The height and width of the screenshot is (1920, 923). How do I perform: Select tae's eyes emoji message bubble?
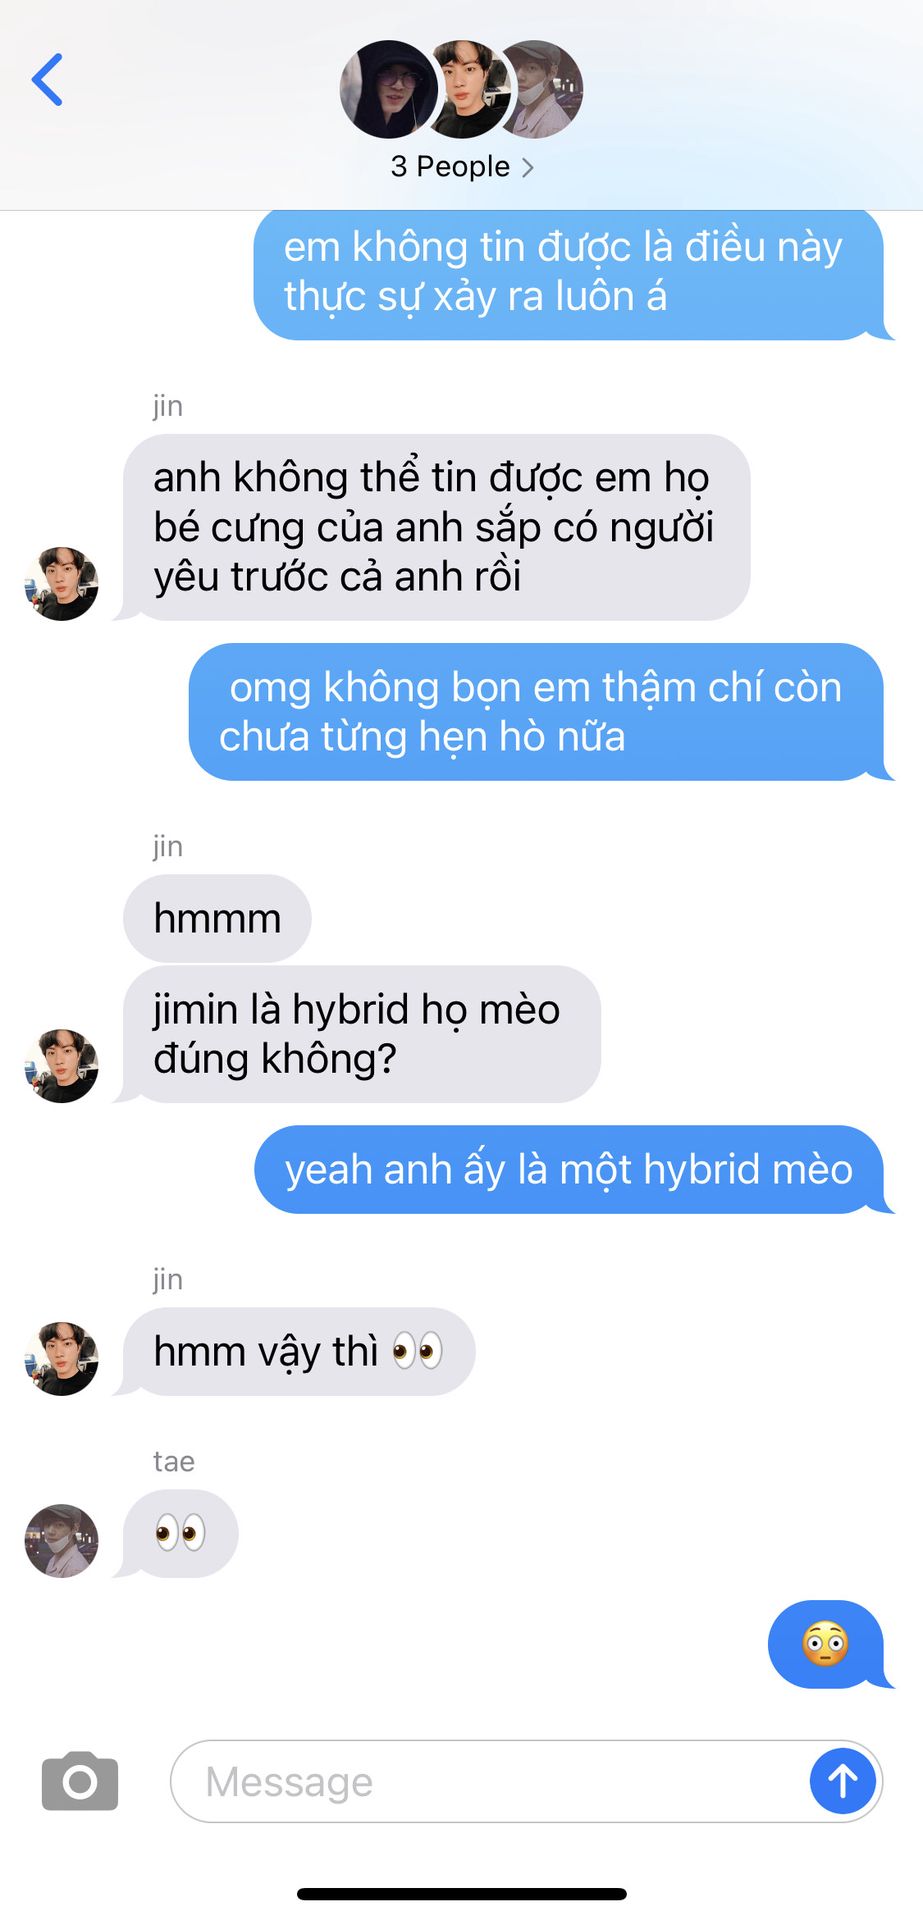pyautogui.click(x=178, y=1534)
